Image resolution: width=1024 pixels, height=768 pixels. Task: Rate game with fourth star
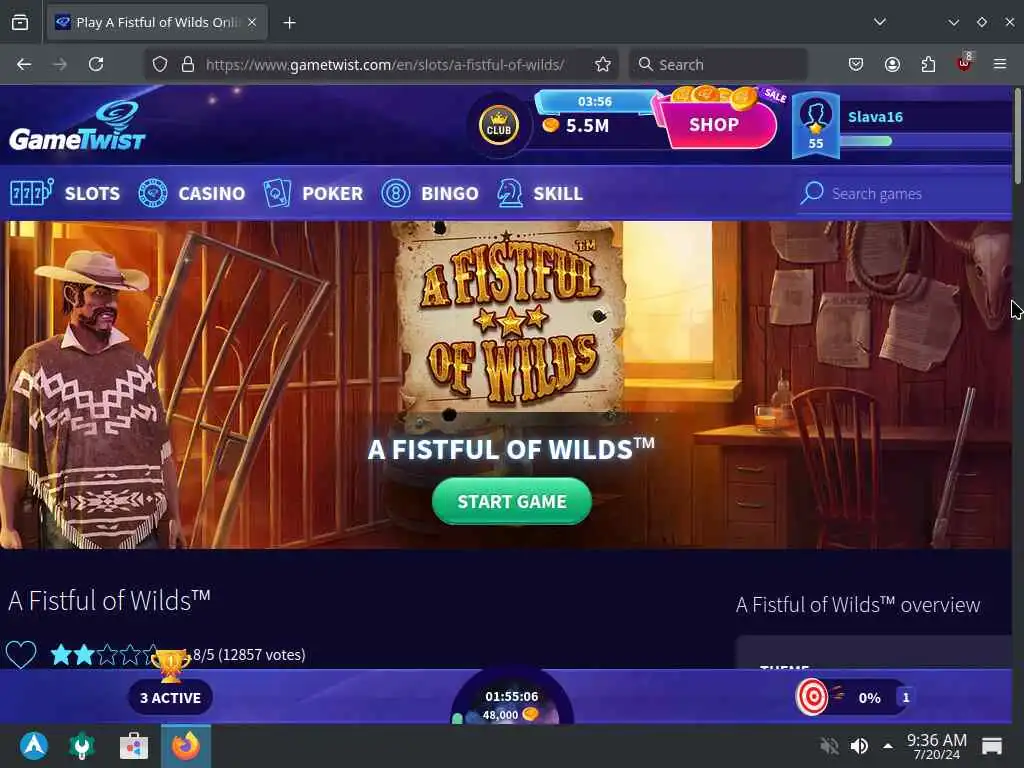click(x=130, y=654)
